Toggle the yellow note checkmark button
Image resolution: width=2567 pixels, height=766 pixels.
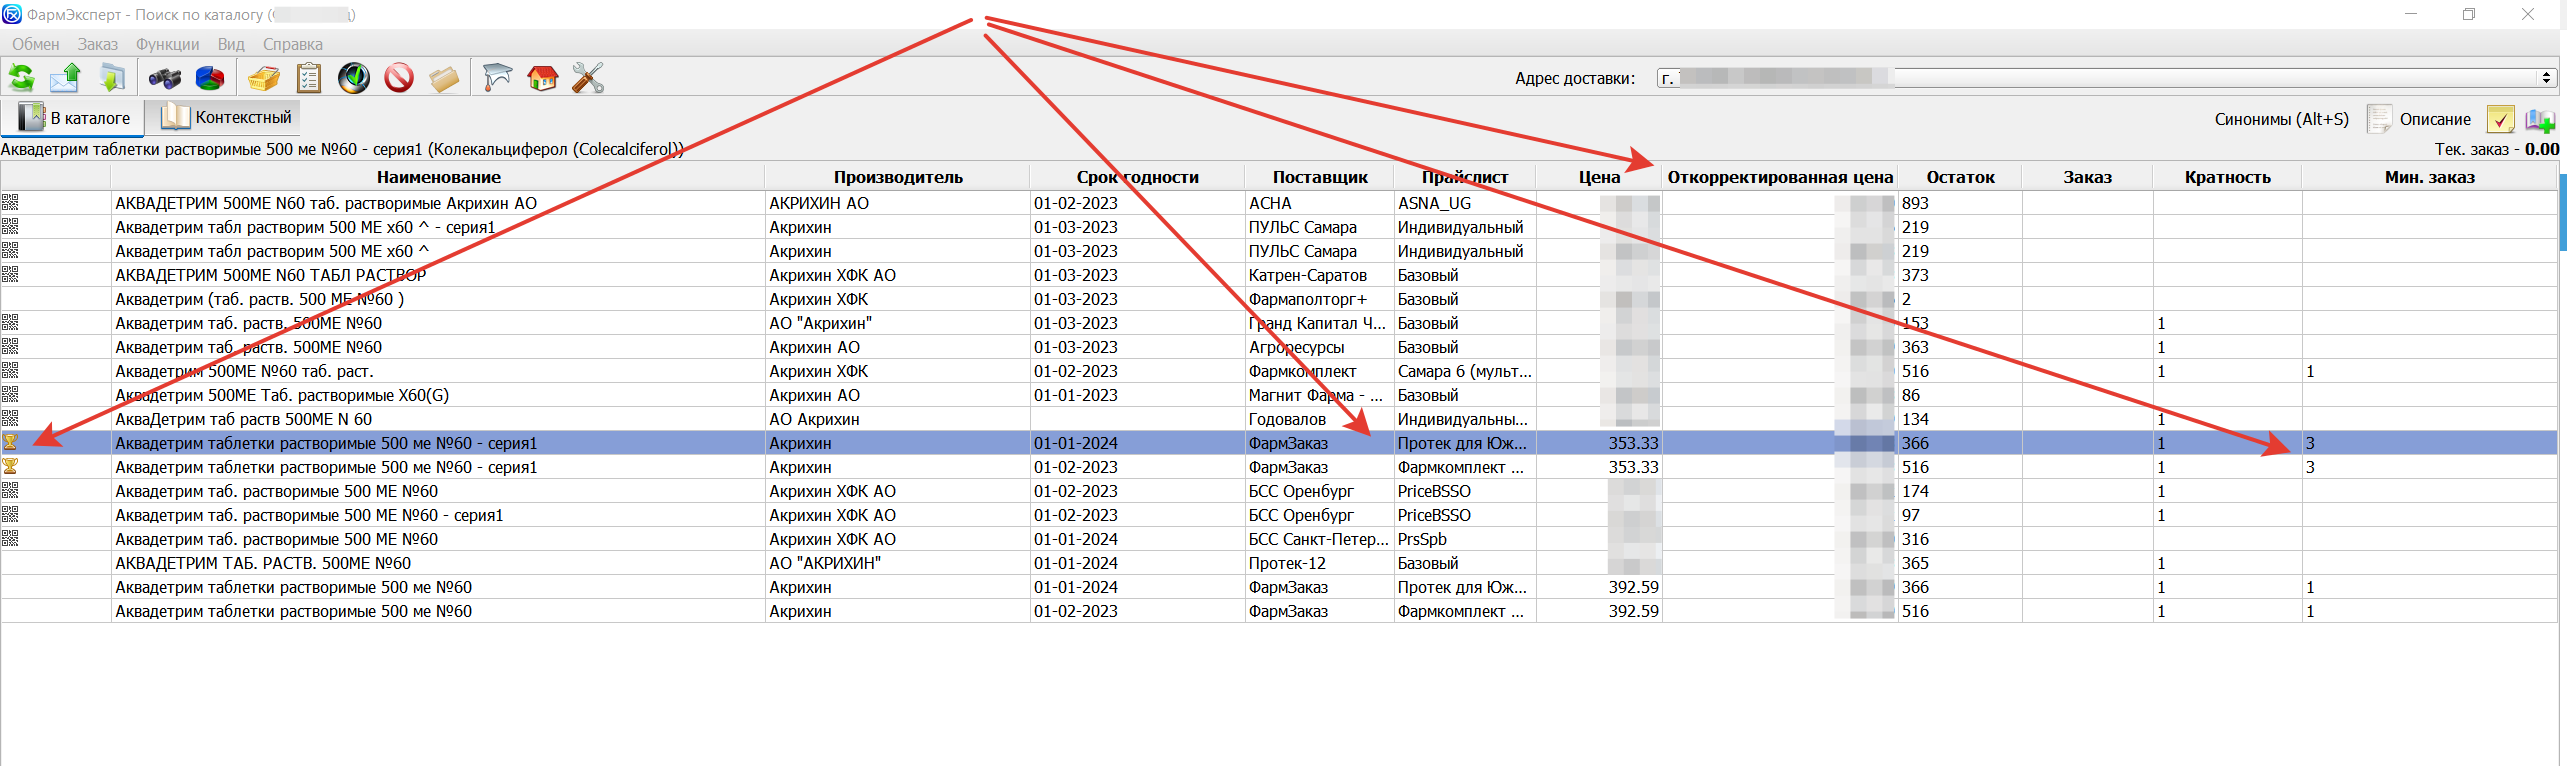pos(2500,120)
